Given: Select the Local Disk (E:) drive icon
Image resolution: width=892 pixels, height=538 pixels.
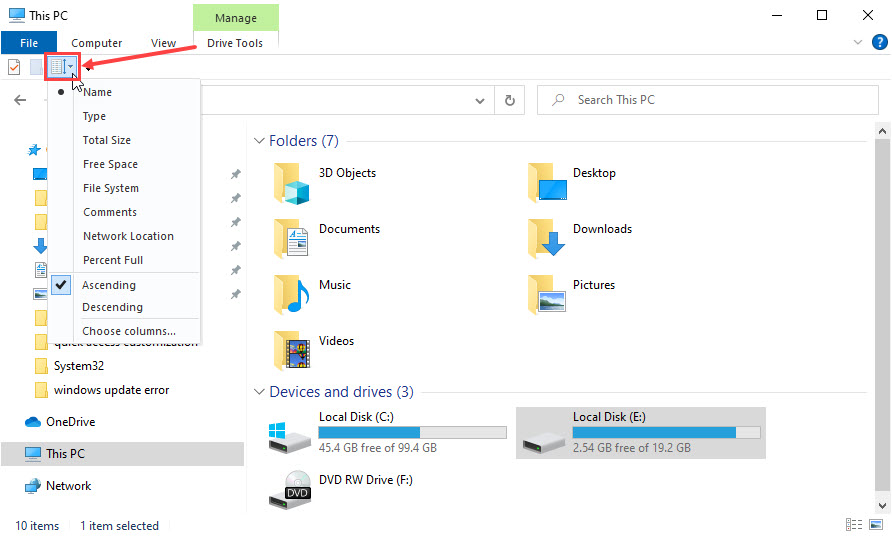Looking at the screenshot, I should tap(543, 442).
